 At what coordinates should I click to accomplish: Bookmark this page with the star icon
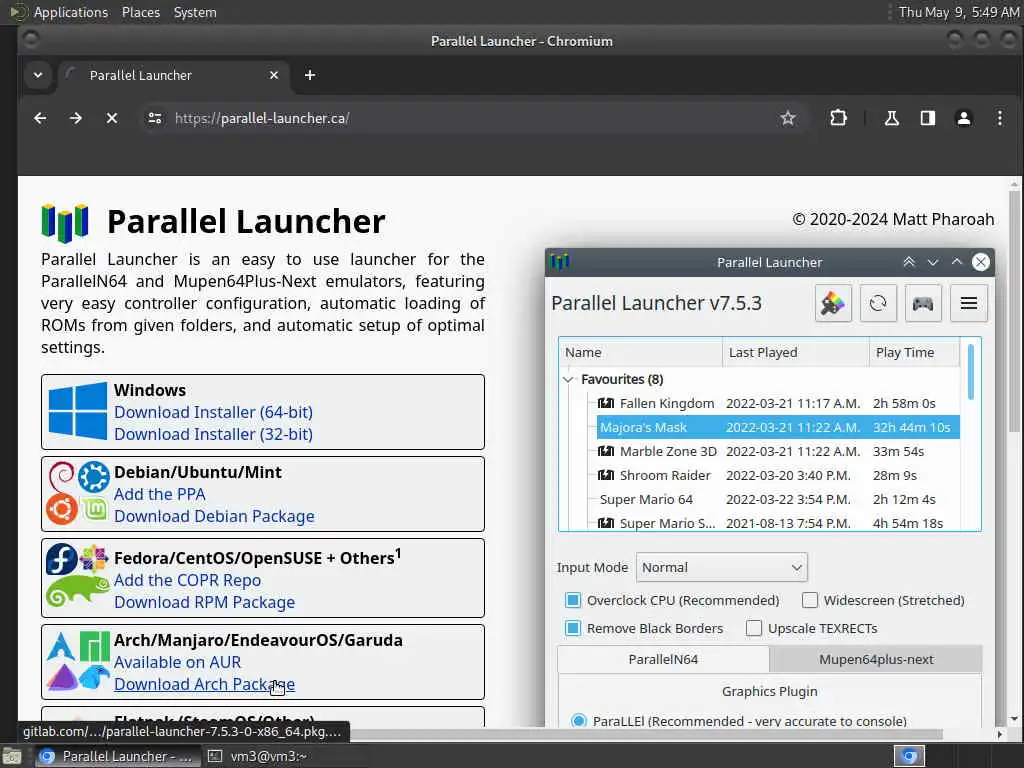click(x=788, y=118)
